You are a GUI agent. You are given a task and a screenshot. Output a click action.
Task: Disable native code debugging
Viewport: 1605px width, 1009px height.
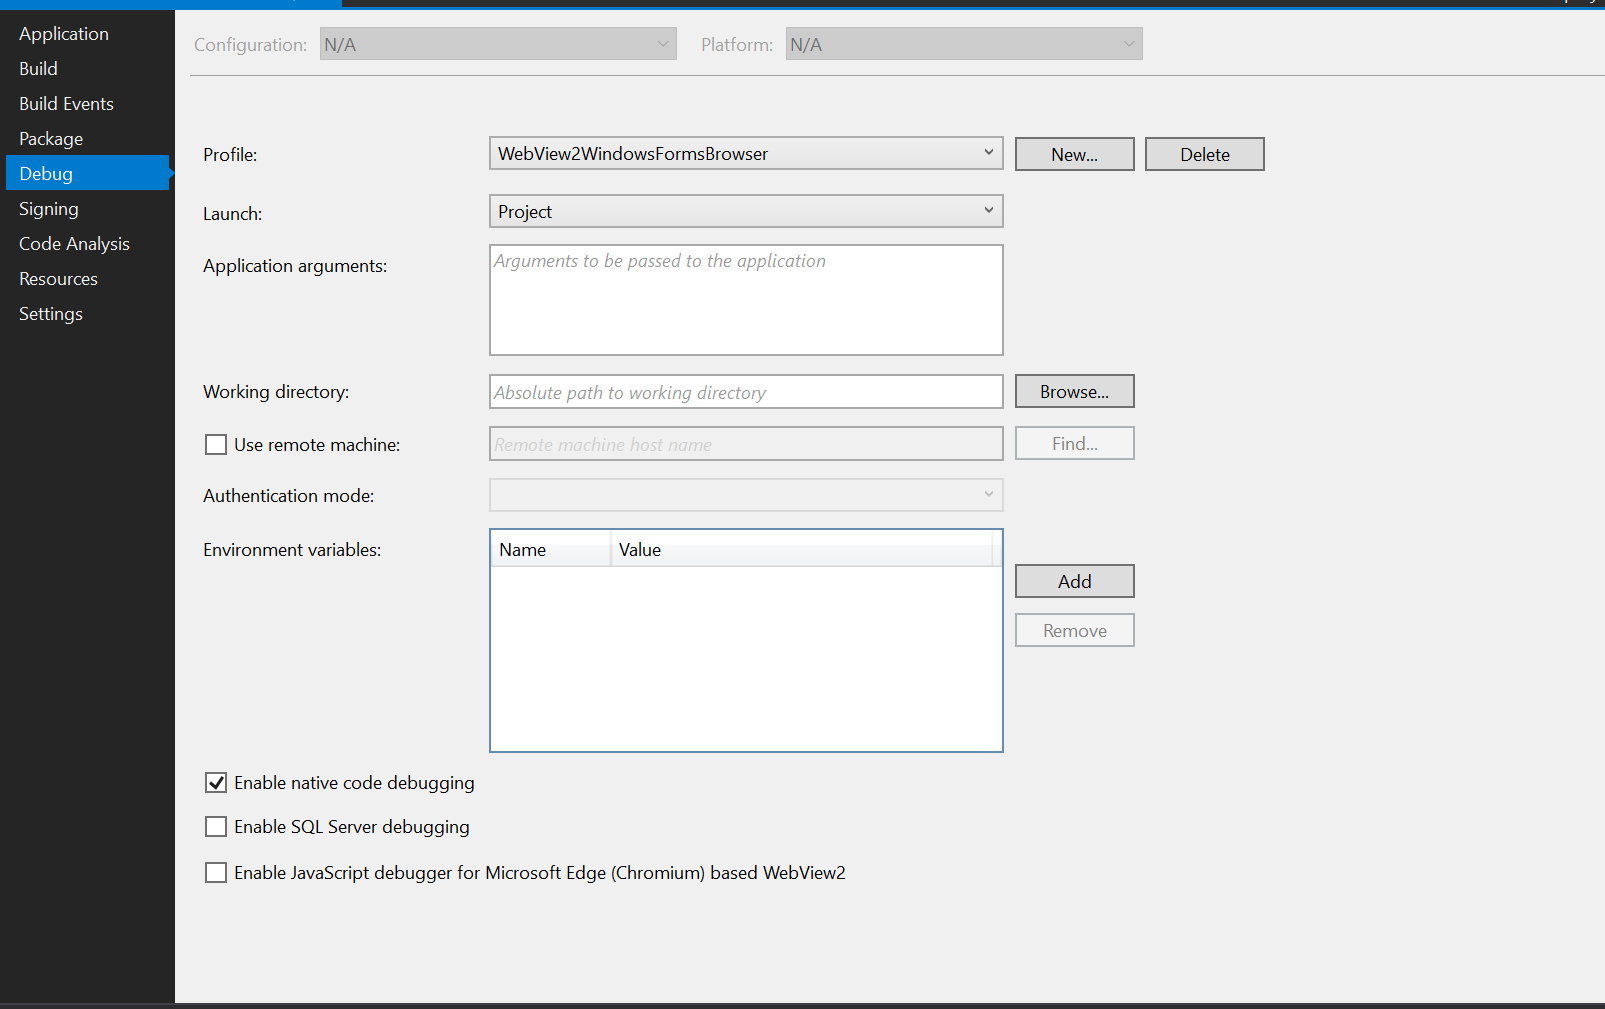tap(216, 782)
